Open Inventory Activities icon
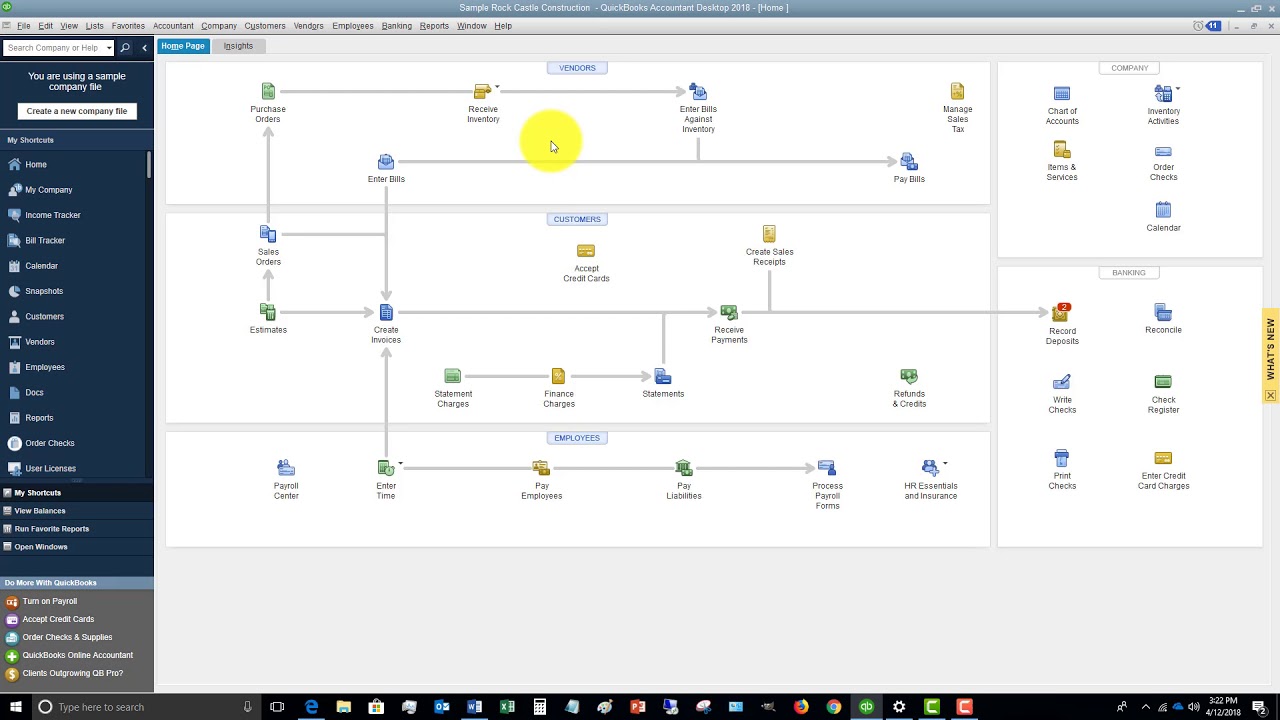1280x720 pixels. pos(1163,94)
